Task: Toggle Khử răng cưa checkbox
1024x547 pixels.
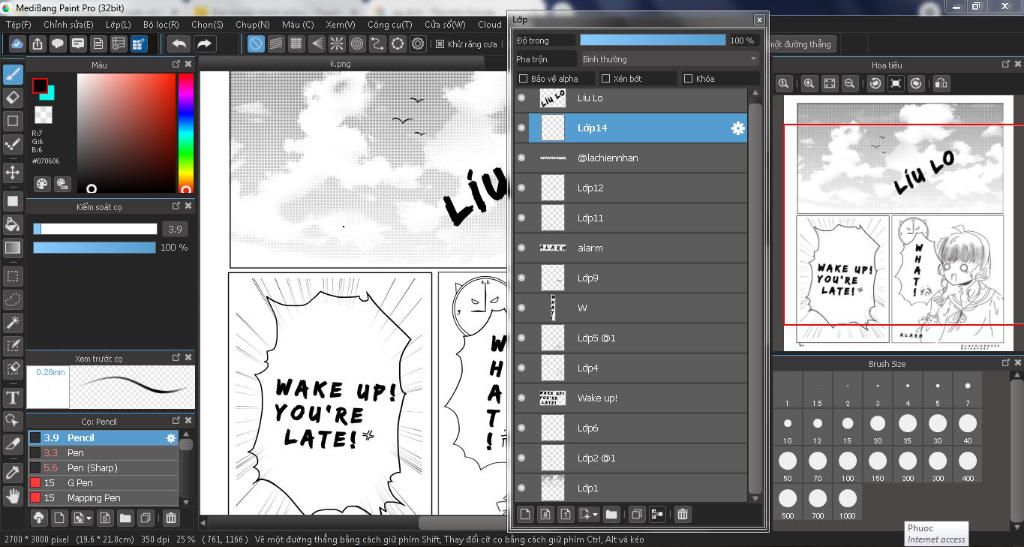Action: tap(440, 44)
